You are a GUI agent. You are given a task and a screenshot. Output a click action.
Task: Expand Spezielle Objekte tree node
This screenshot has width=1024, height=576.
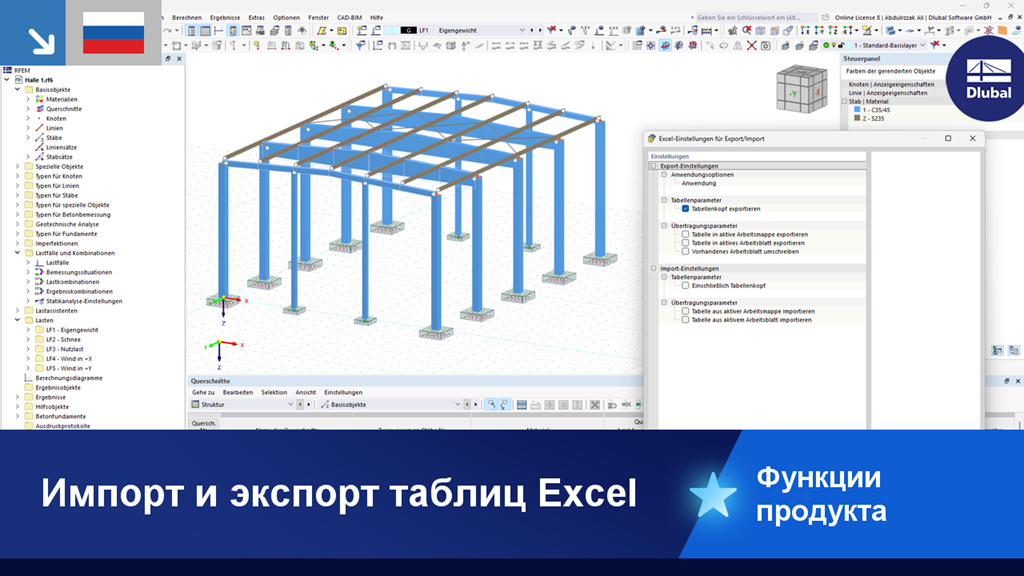(x=18, y=167)
